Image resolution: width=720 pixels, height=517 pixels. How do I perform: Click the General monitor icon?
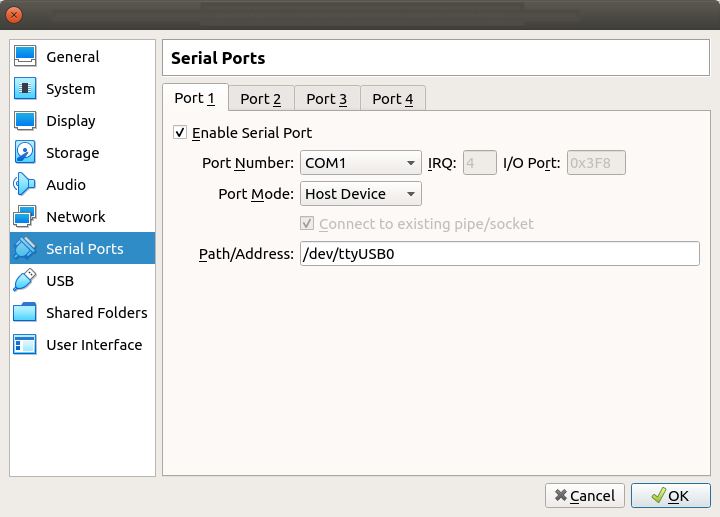(x=25, y=56)
